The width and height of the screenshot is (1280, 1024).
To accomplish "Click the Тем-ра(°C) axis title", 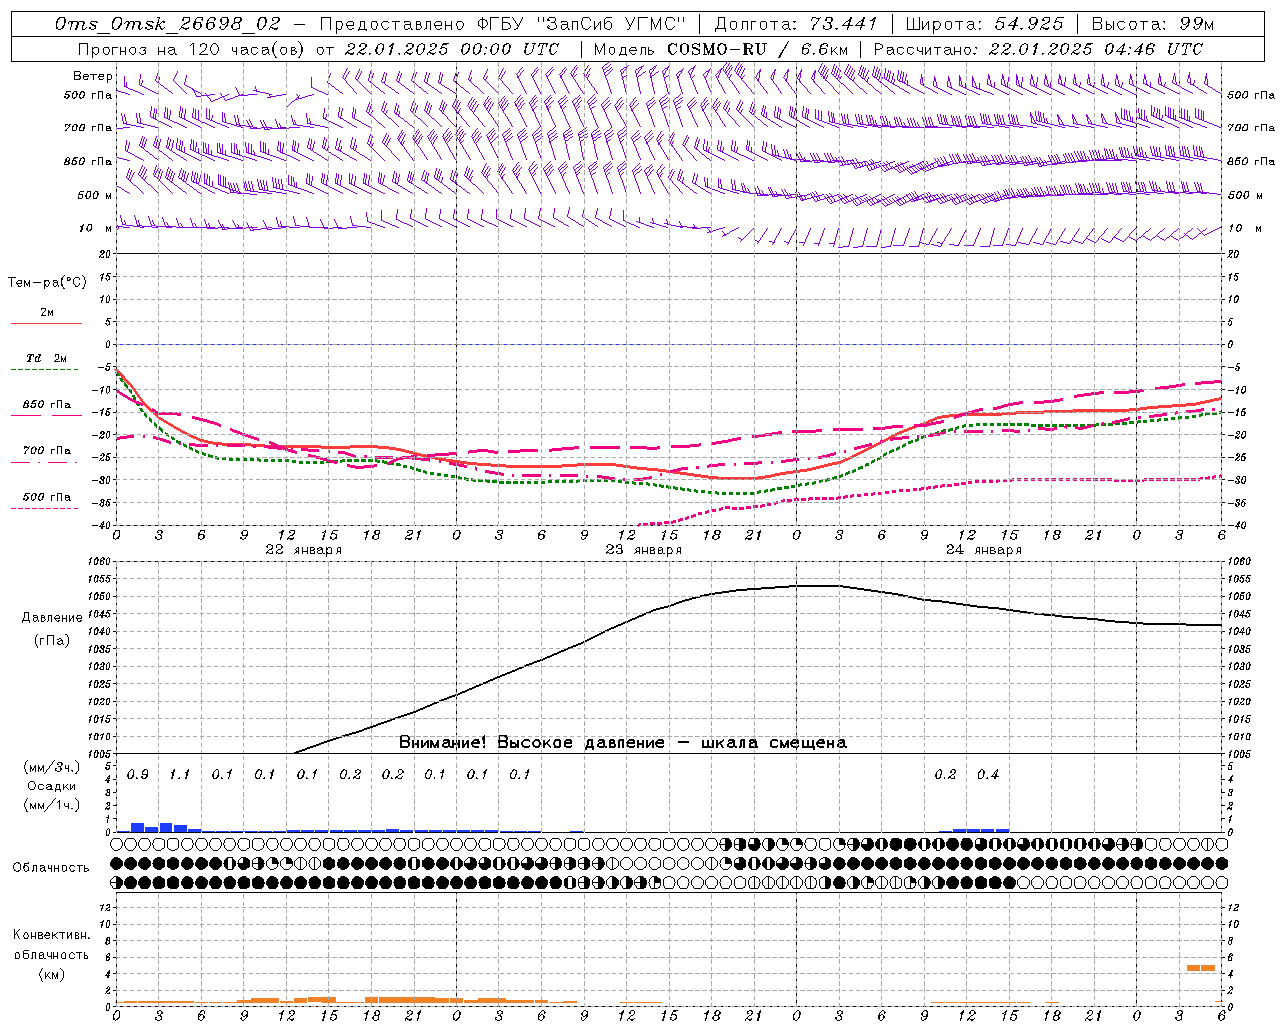I will pos(47,283).
